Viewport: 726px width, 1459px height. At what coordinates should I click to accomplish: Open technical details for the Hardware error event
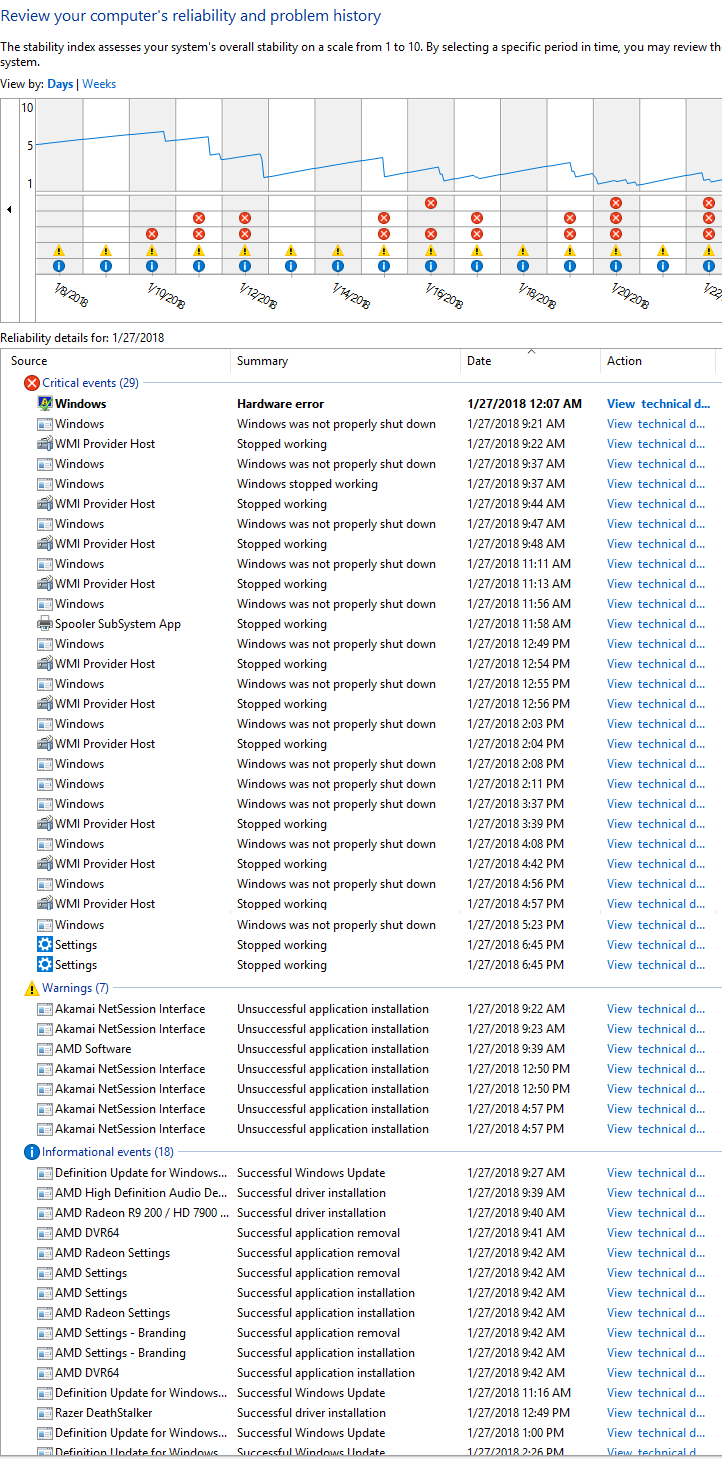click(x=658, y=404)
